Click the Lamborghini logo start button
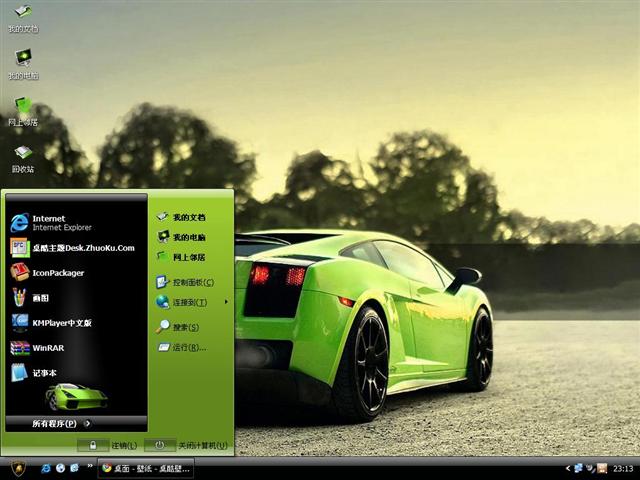The width and height of the screenshot is (640, 480). 18,468
